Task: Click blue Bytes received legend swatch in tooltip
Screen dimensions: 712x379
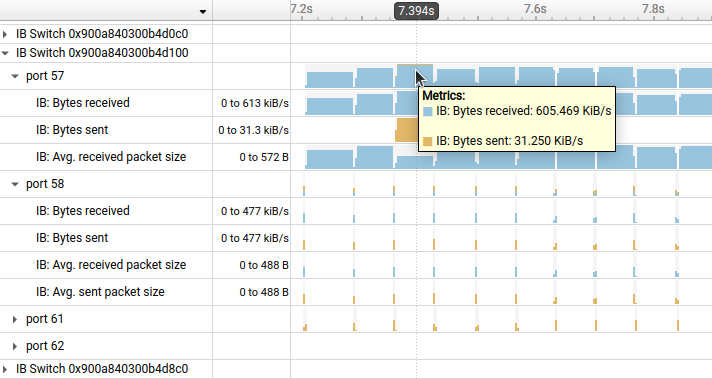Action: (427, 112)
